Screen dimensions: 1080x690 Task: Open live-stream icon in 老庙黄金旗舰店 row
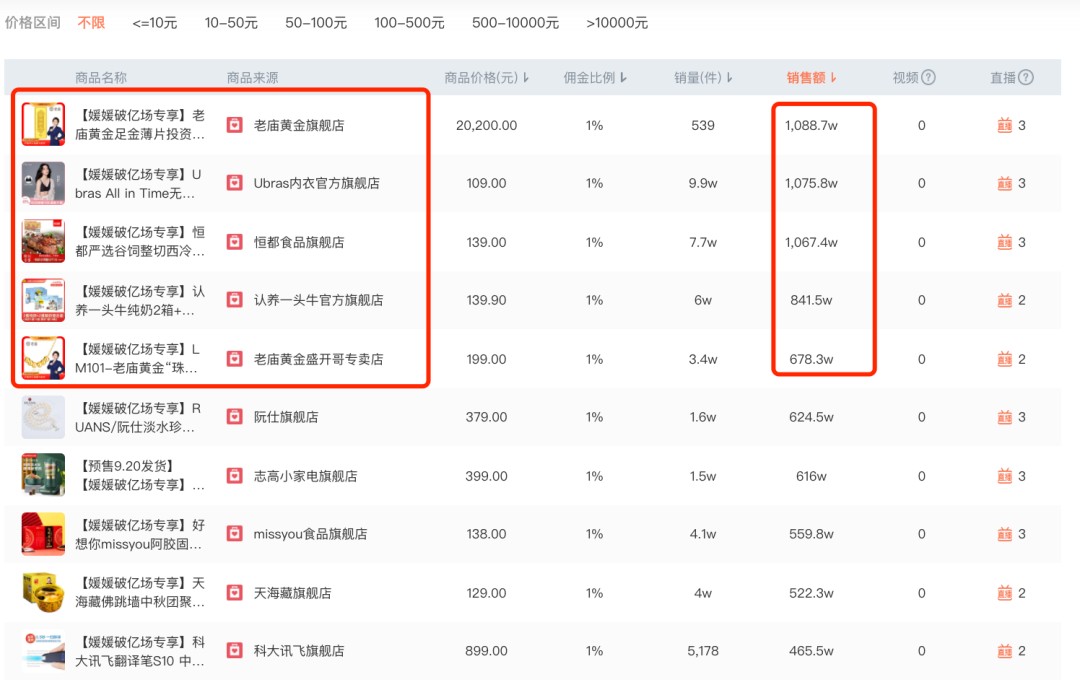coord(1005,125)
